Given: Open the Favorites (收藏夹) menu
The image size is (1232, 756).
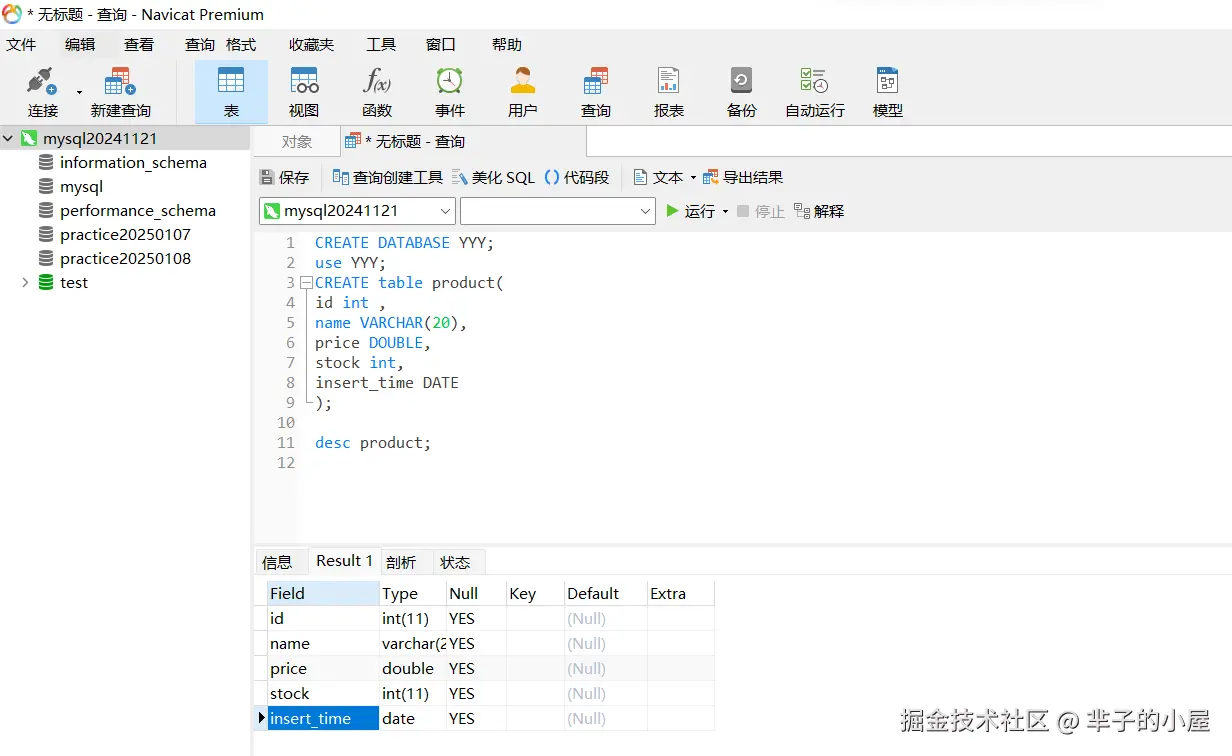Looking at the screenshot, I should point(311,44).
